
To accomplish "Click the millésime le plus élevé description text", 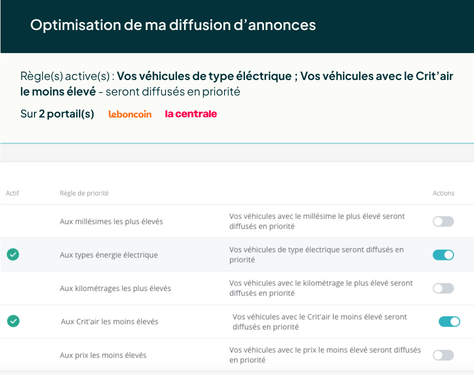I will click(x=317, y=221).
